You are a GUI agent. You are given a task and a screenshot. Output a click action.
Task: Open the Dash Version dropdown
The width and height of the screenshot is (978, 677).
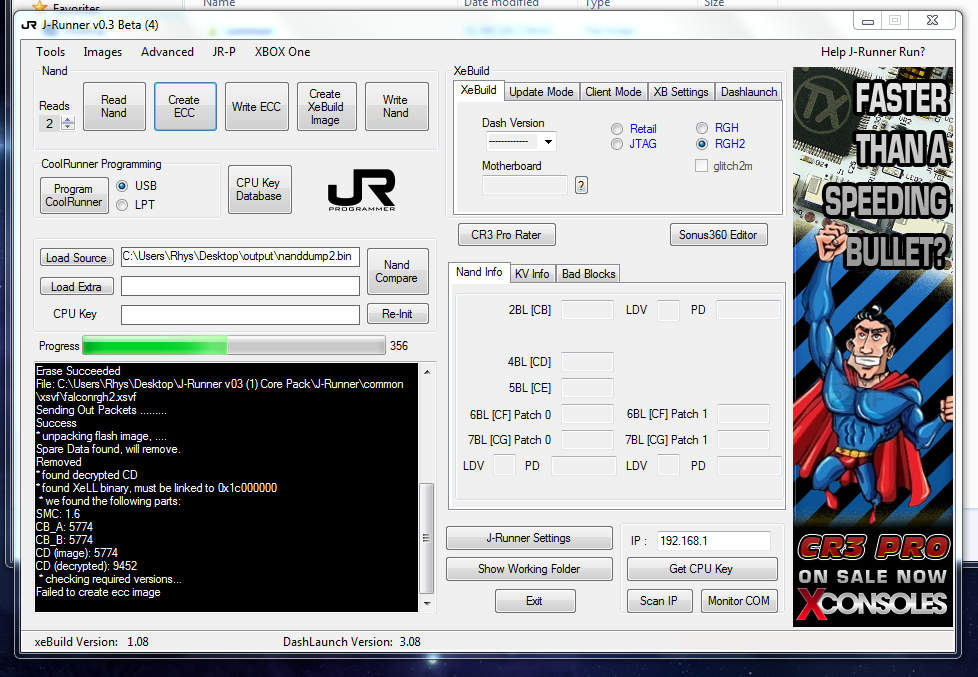[x=548, y=142]
